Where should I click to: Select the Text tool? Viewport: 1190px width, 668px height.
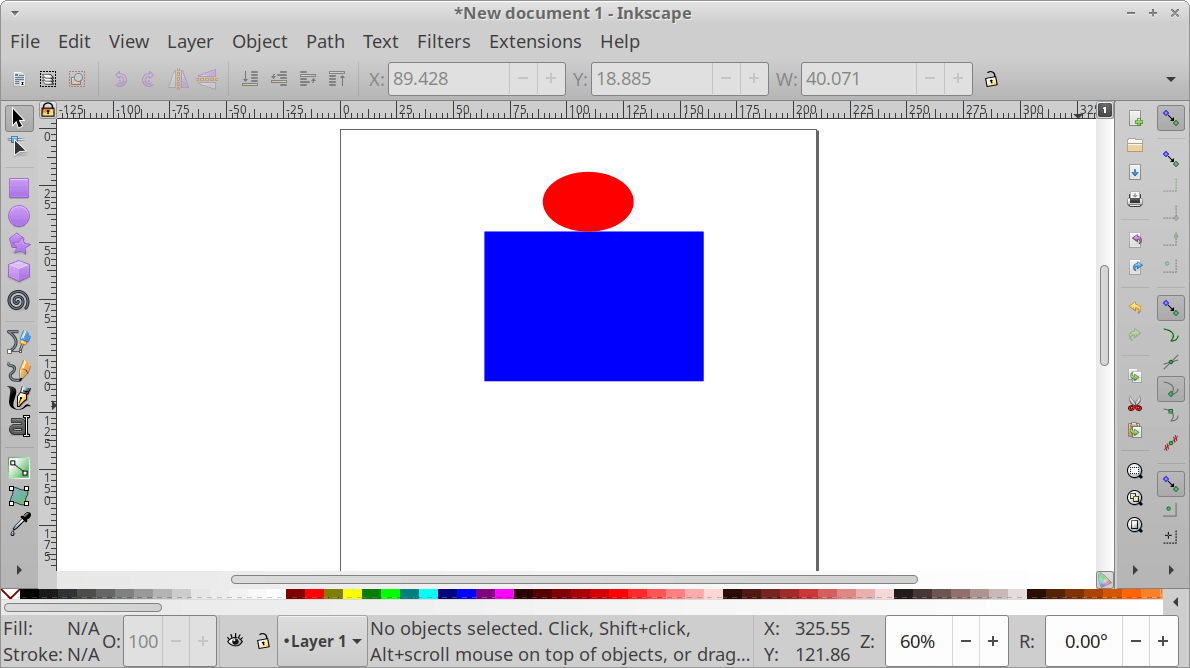19,426
